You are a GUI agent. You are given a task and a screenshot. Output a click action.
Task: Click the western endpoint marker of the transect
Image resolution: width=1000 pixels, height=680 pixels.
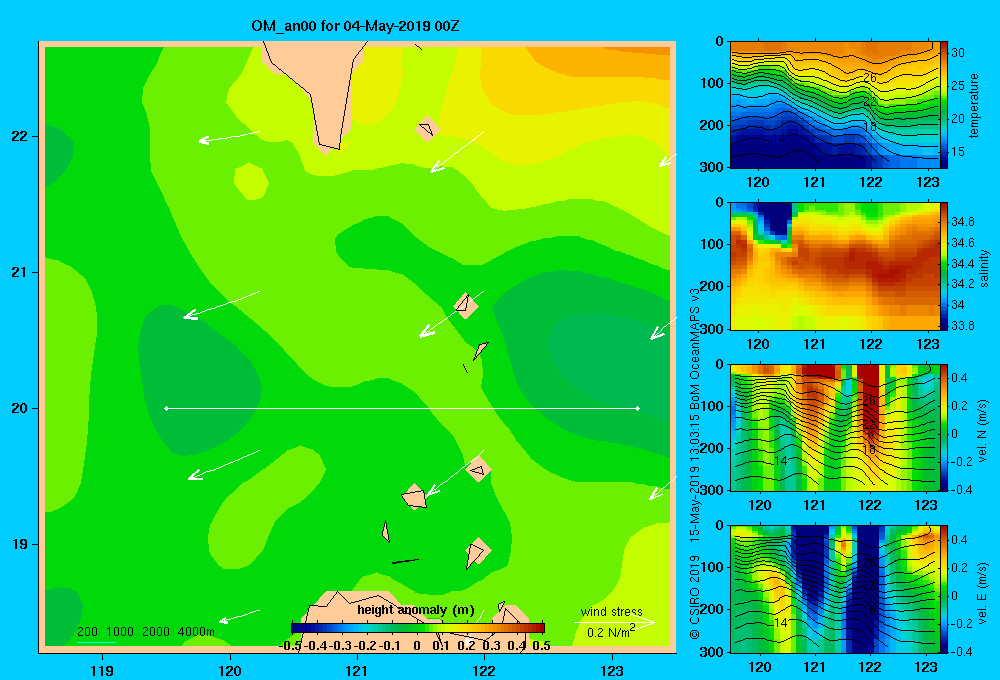pyautogui.click(x=166, y=408)
